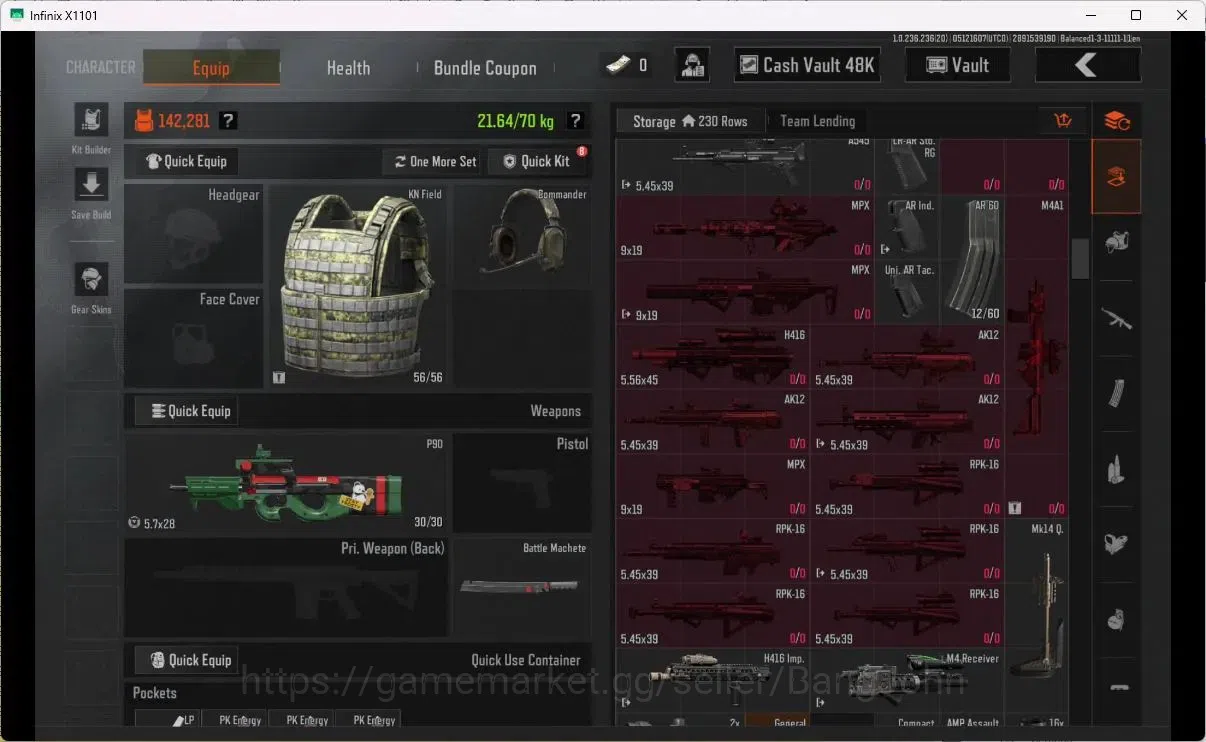Click Quick Equip above the gear slots
Viewport: 1206px width, 742px height.
(186, 161)
